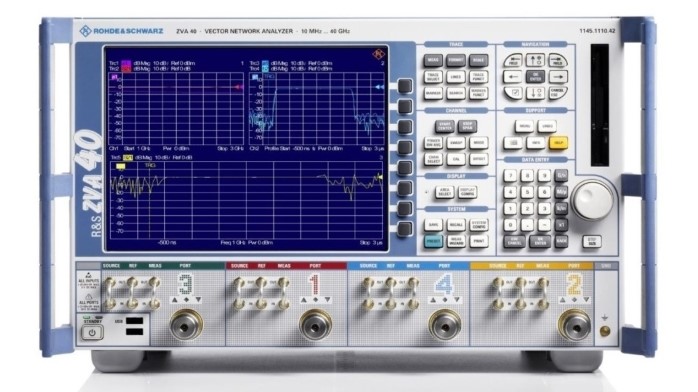Push the SCALE trace key
Screen dimensions: 698x392
coord(479,61)
